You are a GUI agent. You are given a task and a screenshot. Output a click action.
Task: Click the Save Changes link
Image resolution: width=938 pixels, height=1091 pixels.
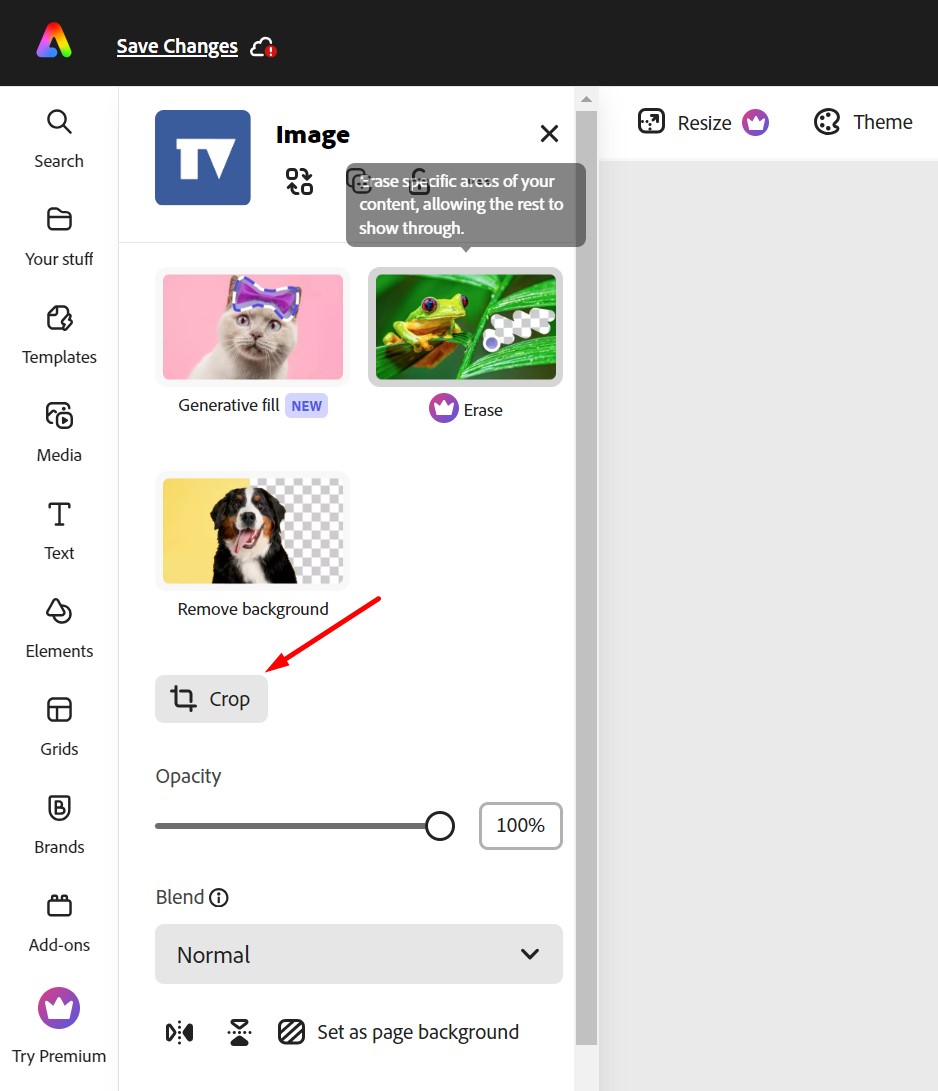point(177,46)
